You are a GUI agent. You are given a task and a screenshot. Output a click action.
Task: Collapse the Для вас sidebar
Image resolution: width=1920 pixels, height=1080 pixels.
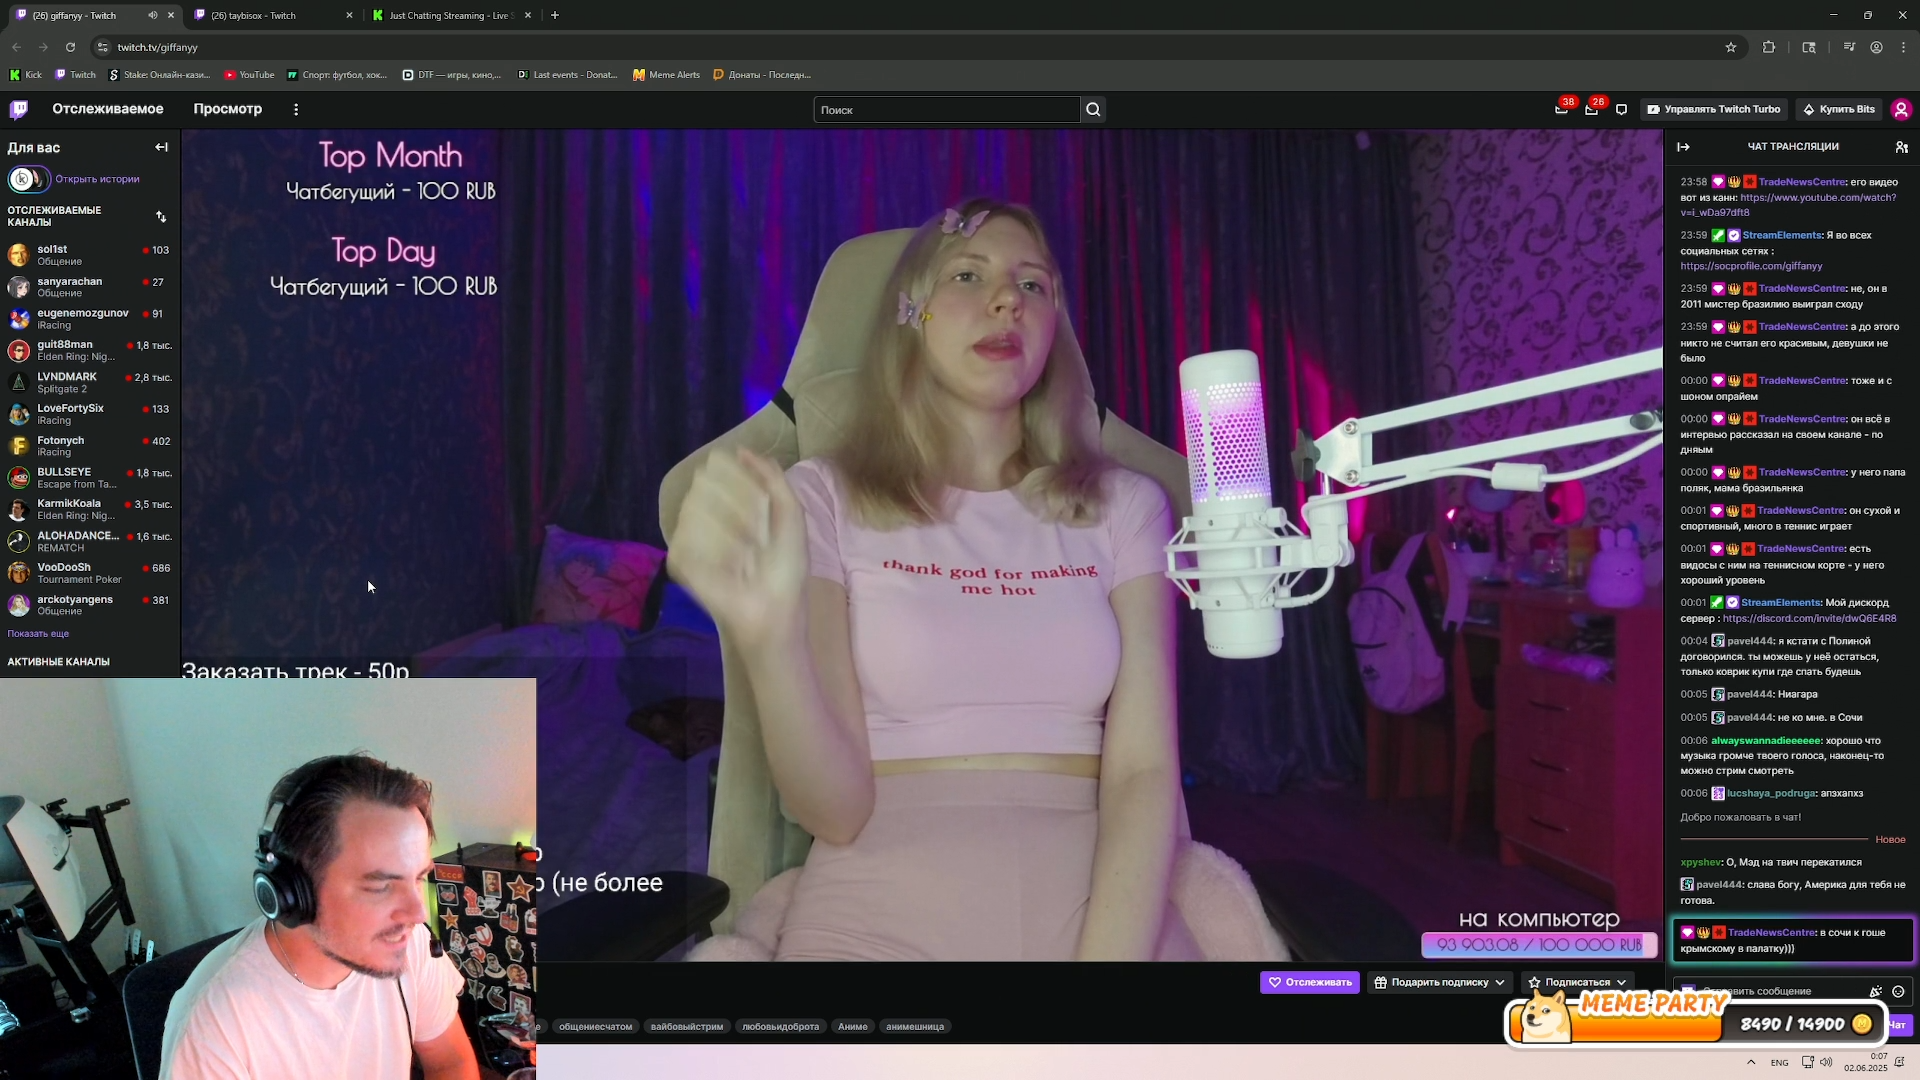pyautogui.click(x=162, y=147)
